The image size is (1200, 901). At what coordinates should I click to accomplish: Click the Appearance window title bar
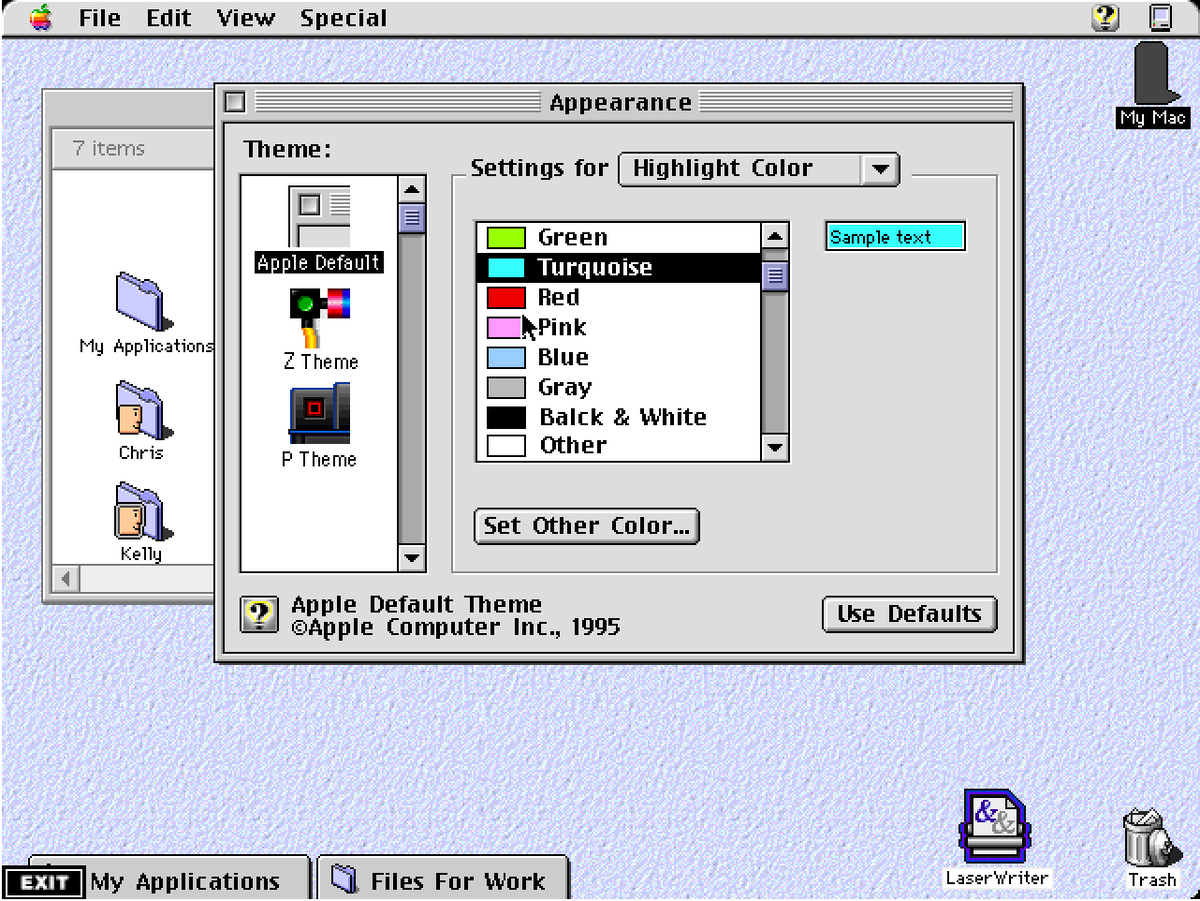coord(620,102)
